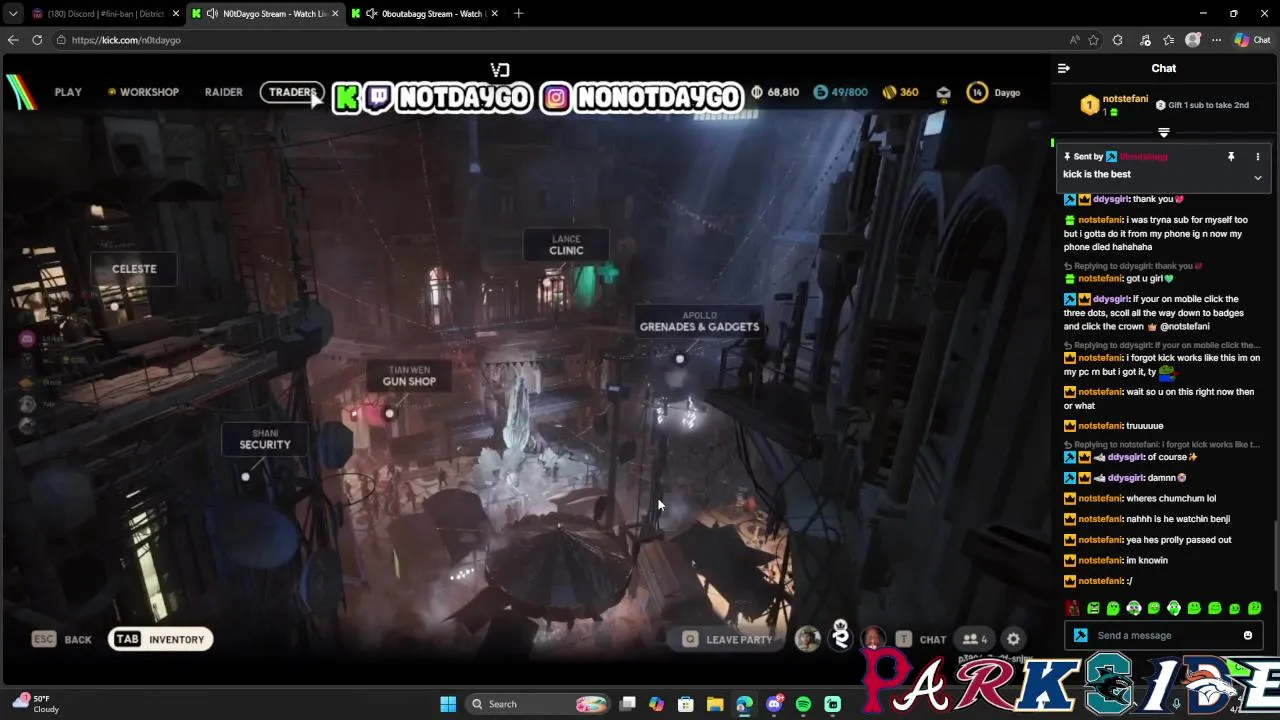Open the Microsoft Store from the taskbar
The height and width of the screenshot is (720, 1280).
click(x=686, y=704)
